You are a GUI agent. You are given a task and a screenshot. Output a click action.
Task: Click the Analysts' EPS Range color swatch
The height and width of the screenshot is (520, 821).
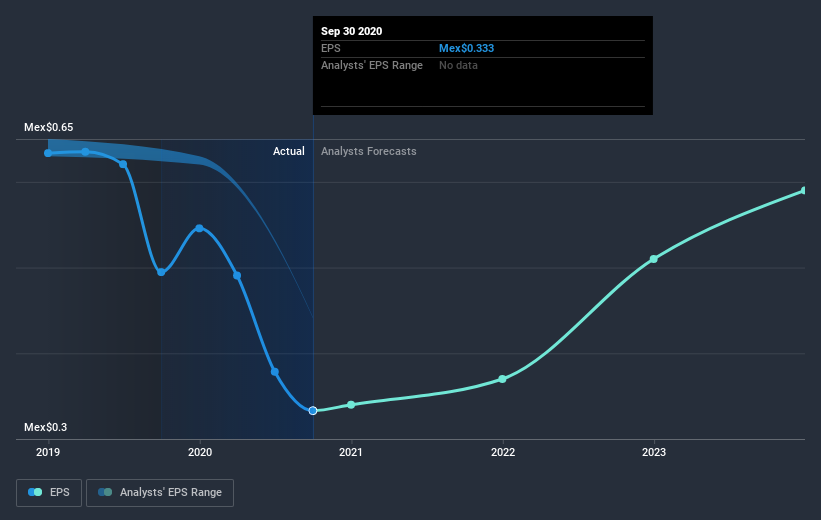coord(105,492)
